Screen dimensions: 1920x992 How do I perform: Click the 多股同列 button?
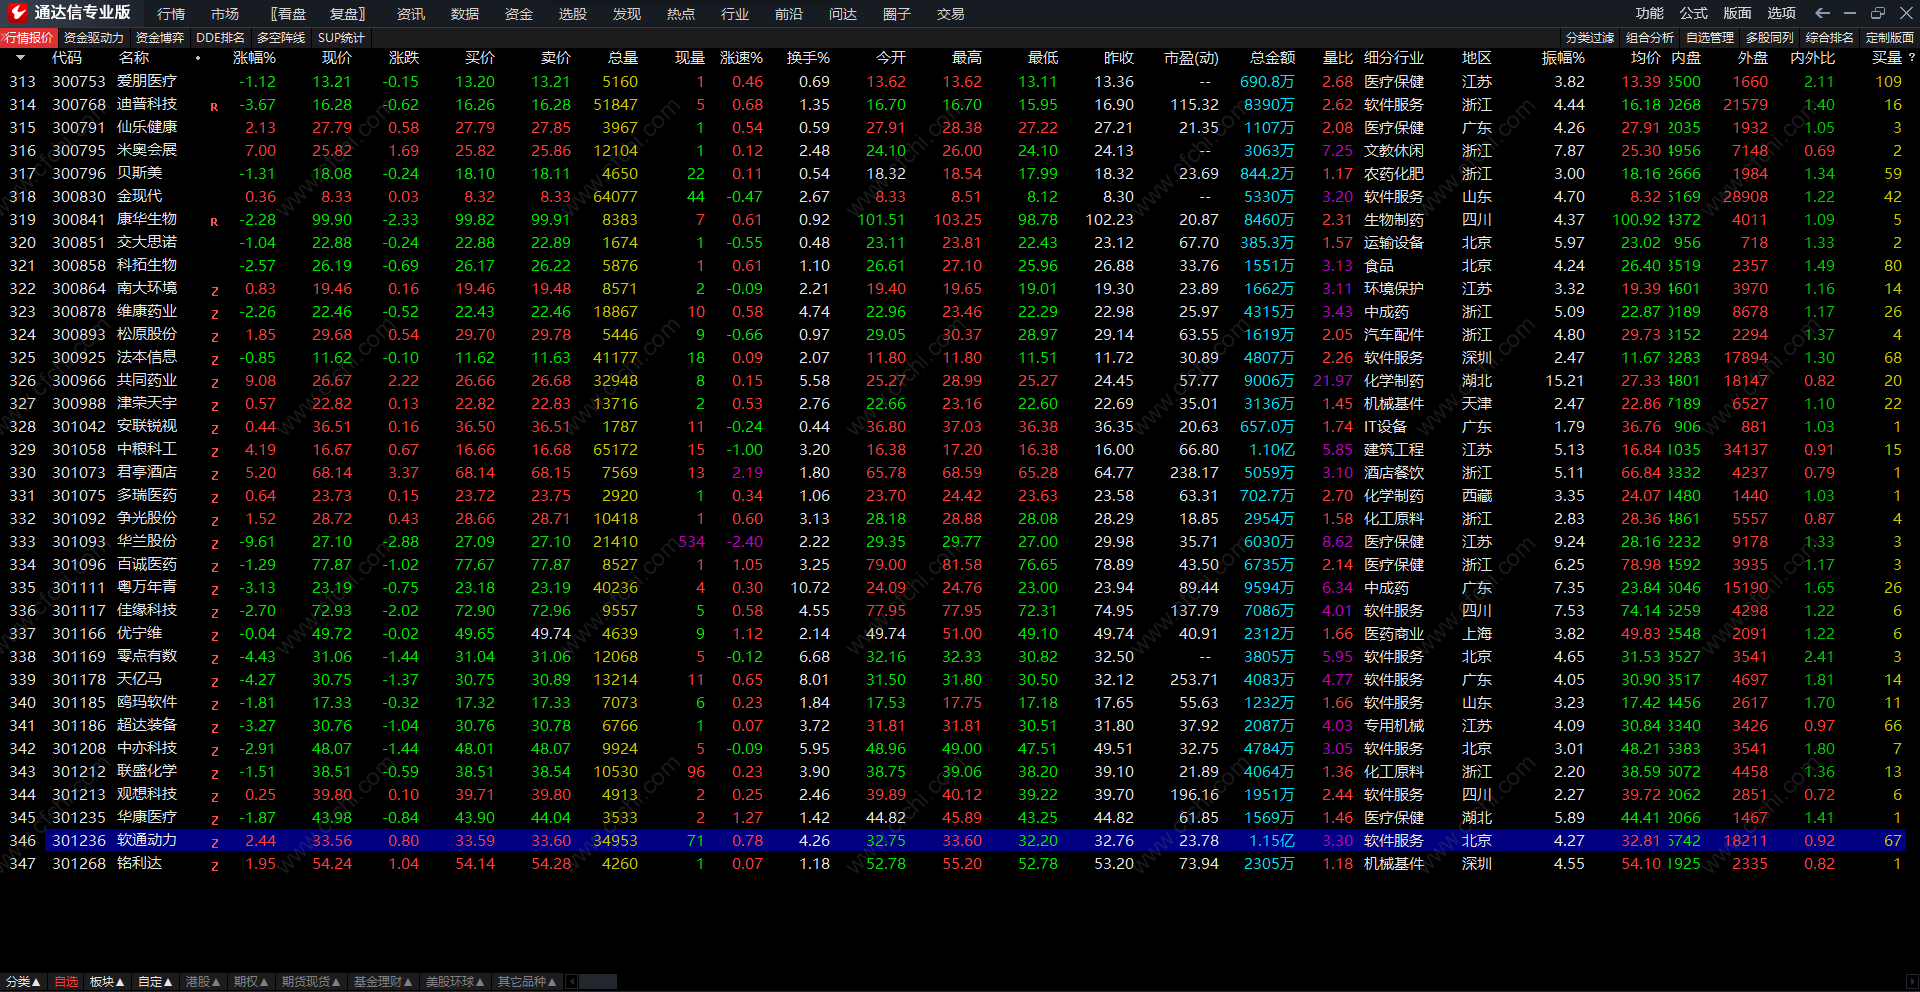[1770, 38]
